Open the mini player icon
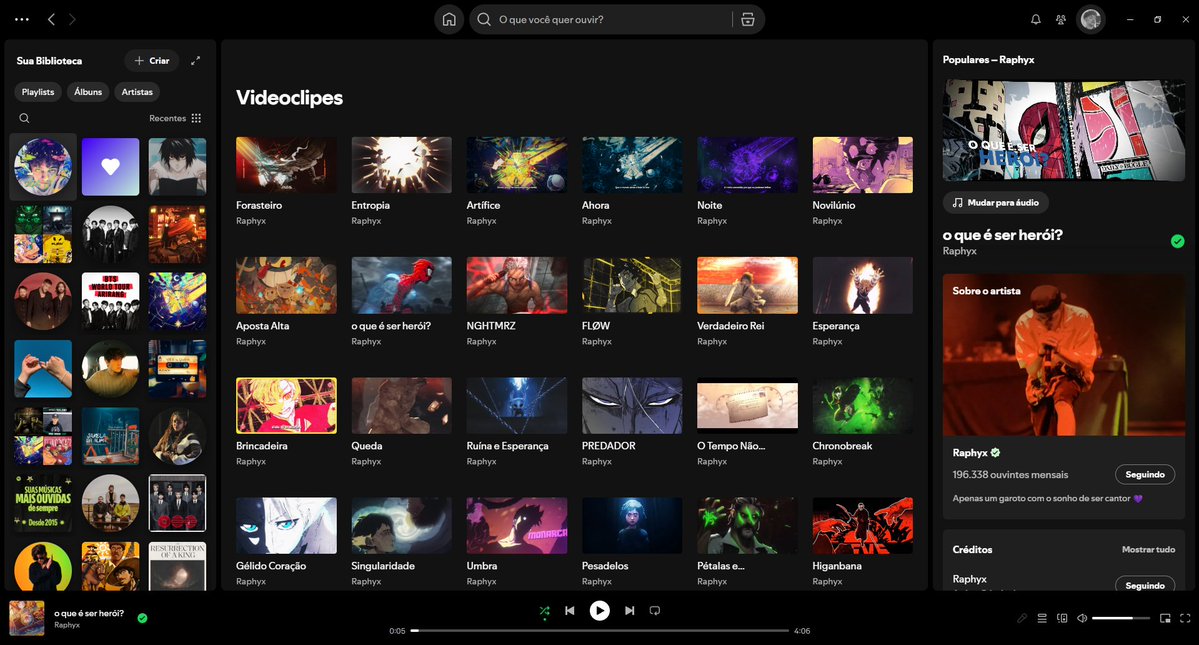Viewport: 1199px width, 645px height. (1165, 618)
